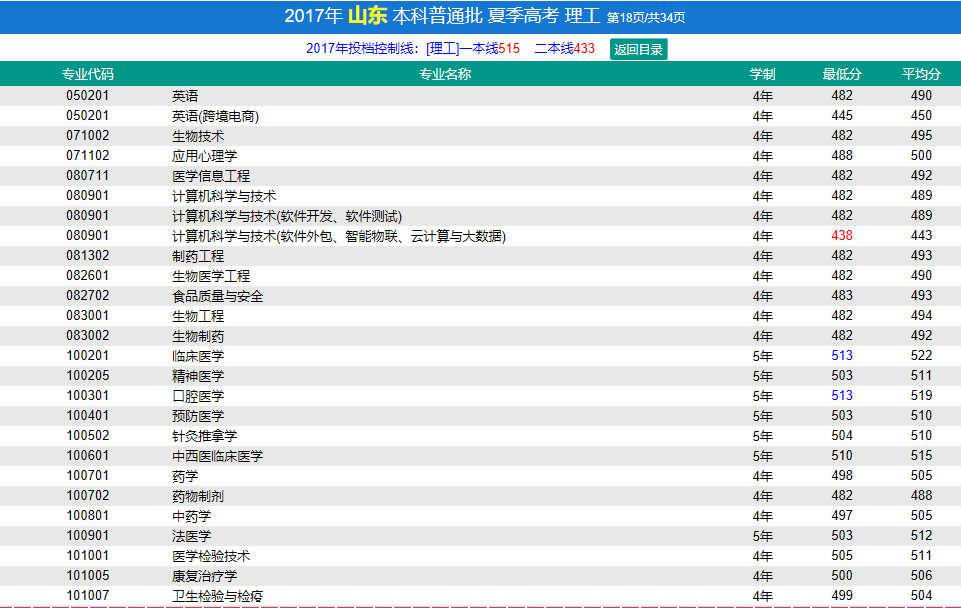Click major code 071102
Image resolution: width=961 pixels, height=608 pixels.
click(x=88, y=156)
